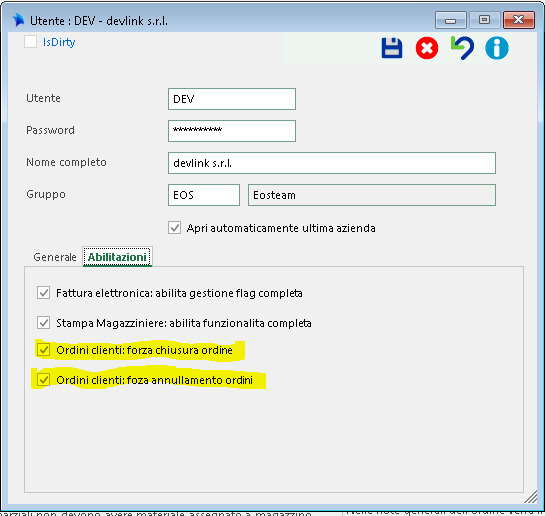
Task: Switch to the Generale tab
Action: pyautogui.click(x=55, y=257)
